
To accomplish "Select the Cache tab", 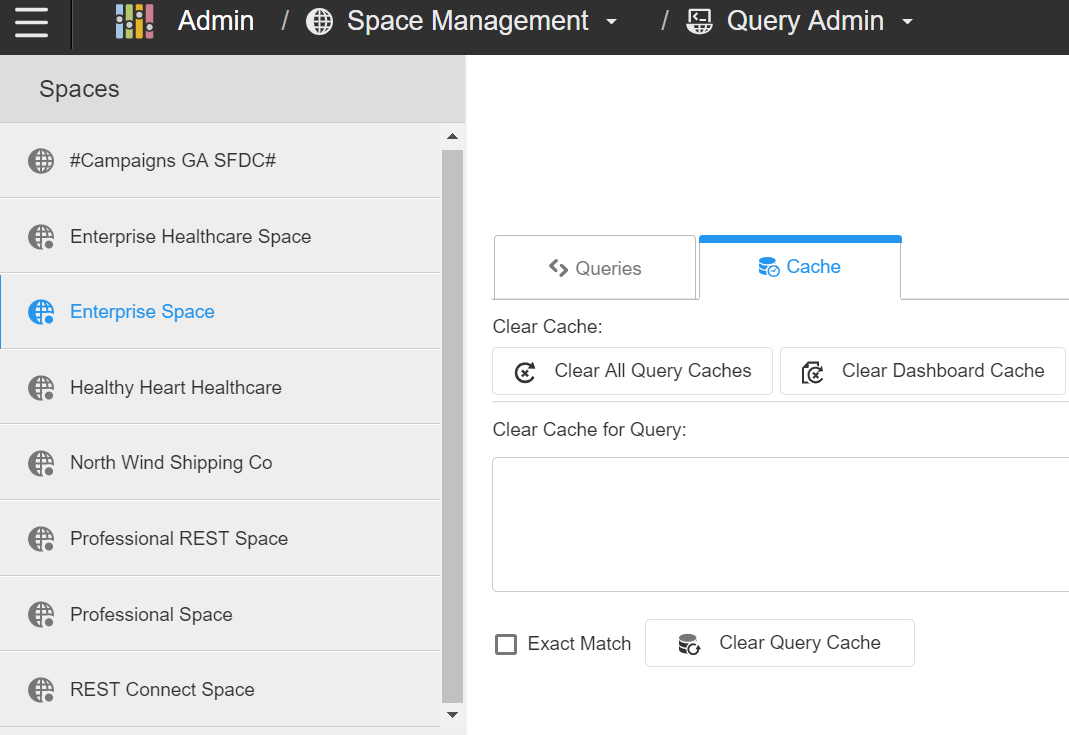I will click(x=800, y=267).
